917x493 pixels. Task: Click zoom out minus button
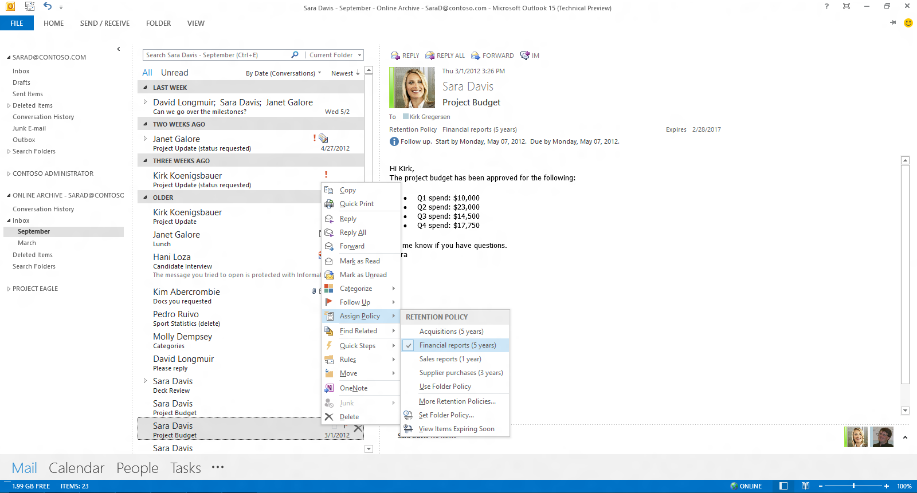pyautogui.click(x=821, y=486)
